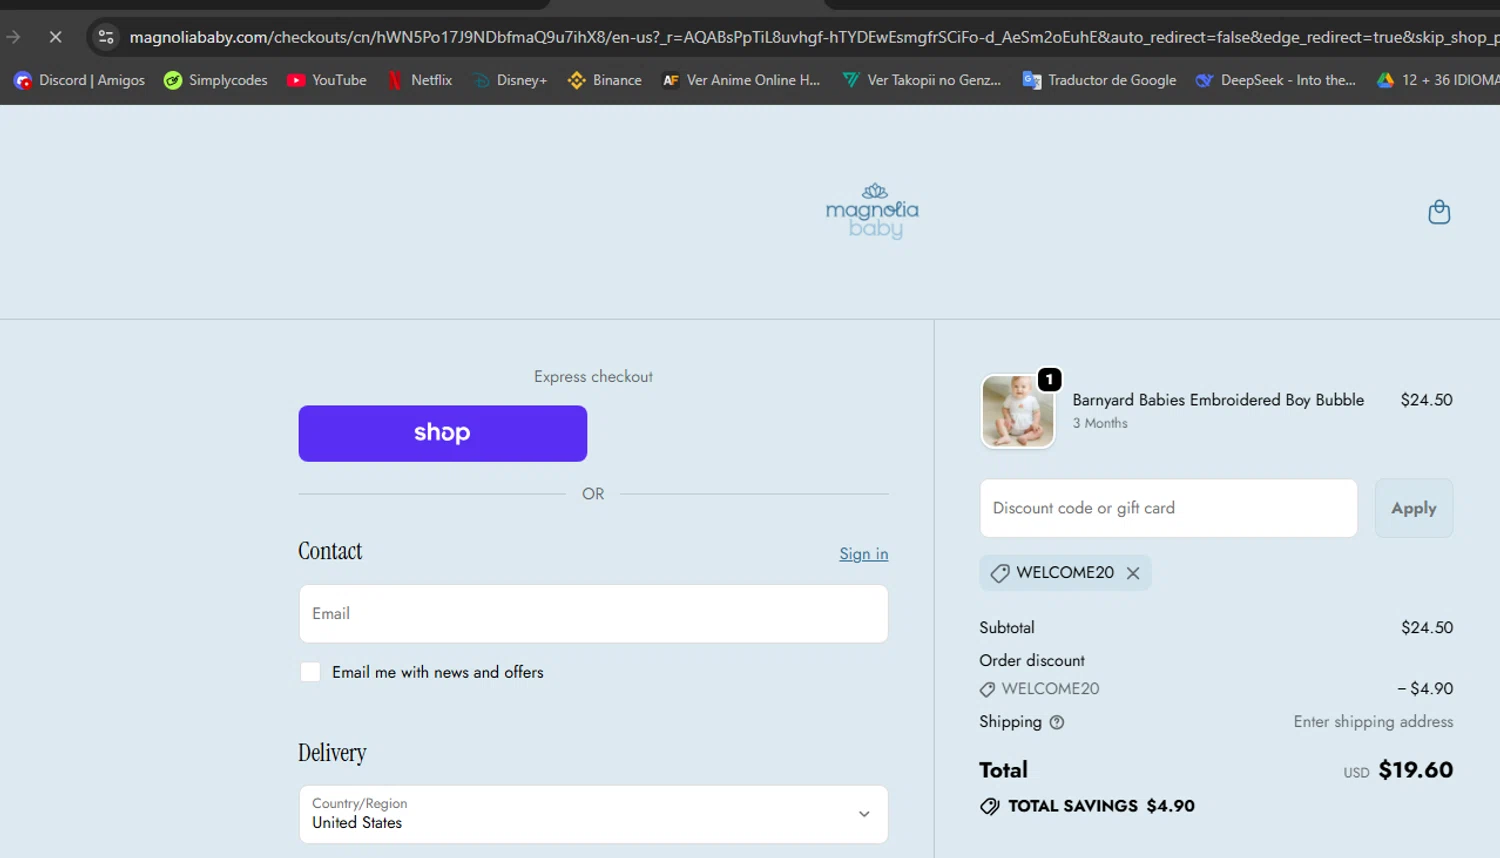1500x858 pixels.
Task: Click the Sign in link
Action: pyautogui.click(x=863, y=554)
